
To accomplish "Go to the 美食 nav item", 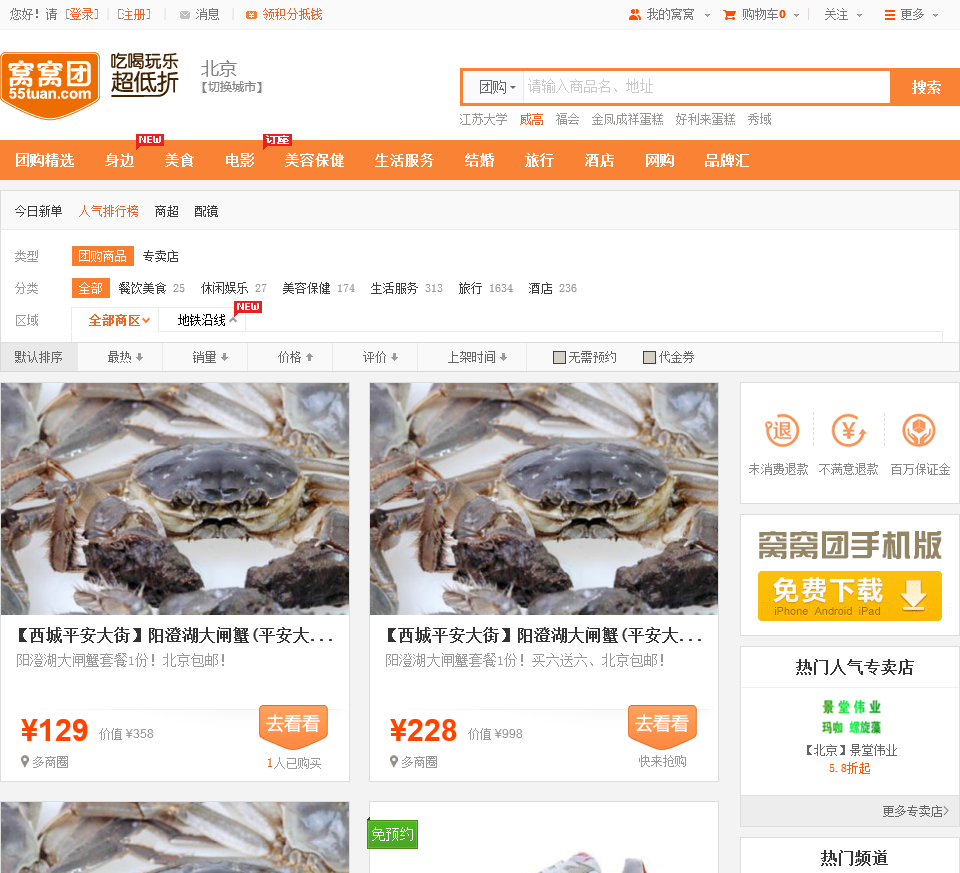I will pos(179,160).
